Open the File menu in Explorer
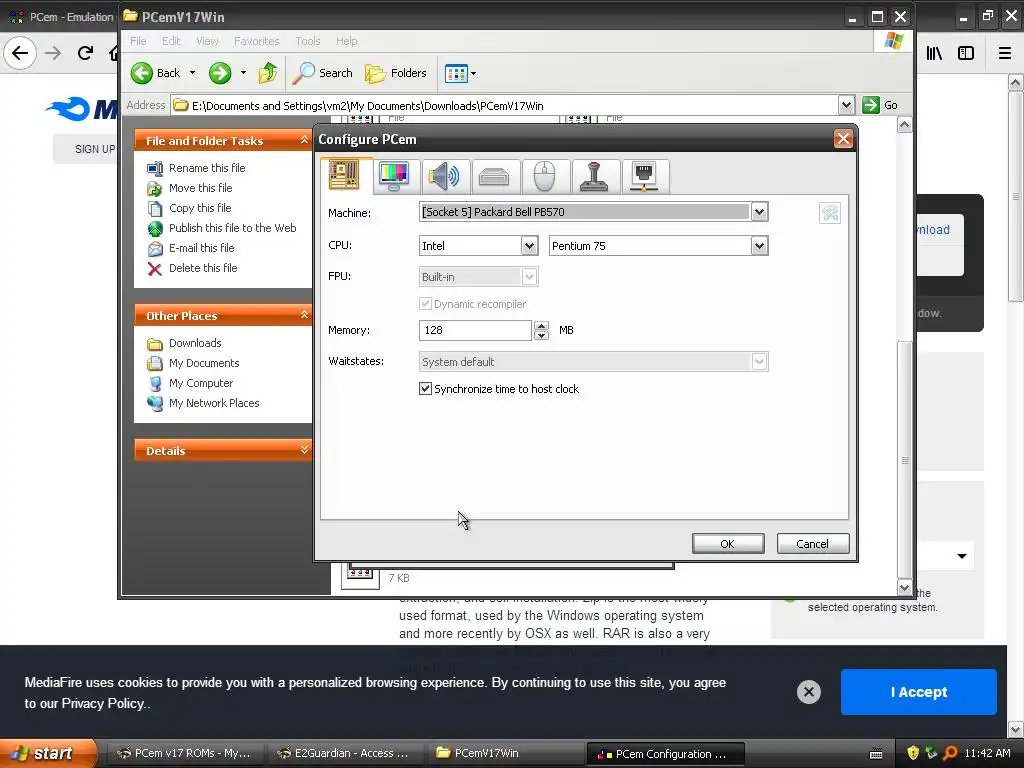The width and height of the screenshot is (1024, 768). [138, 41]
